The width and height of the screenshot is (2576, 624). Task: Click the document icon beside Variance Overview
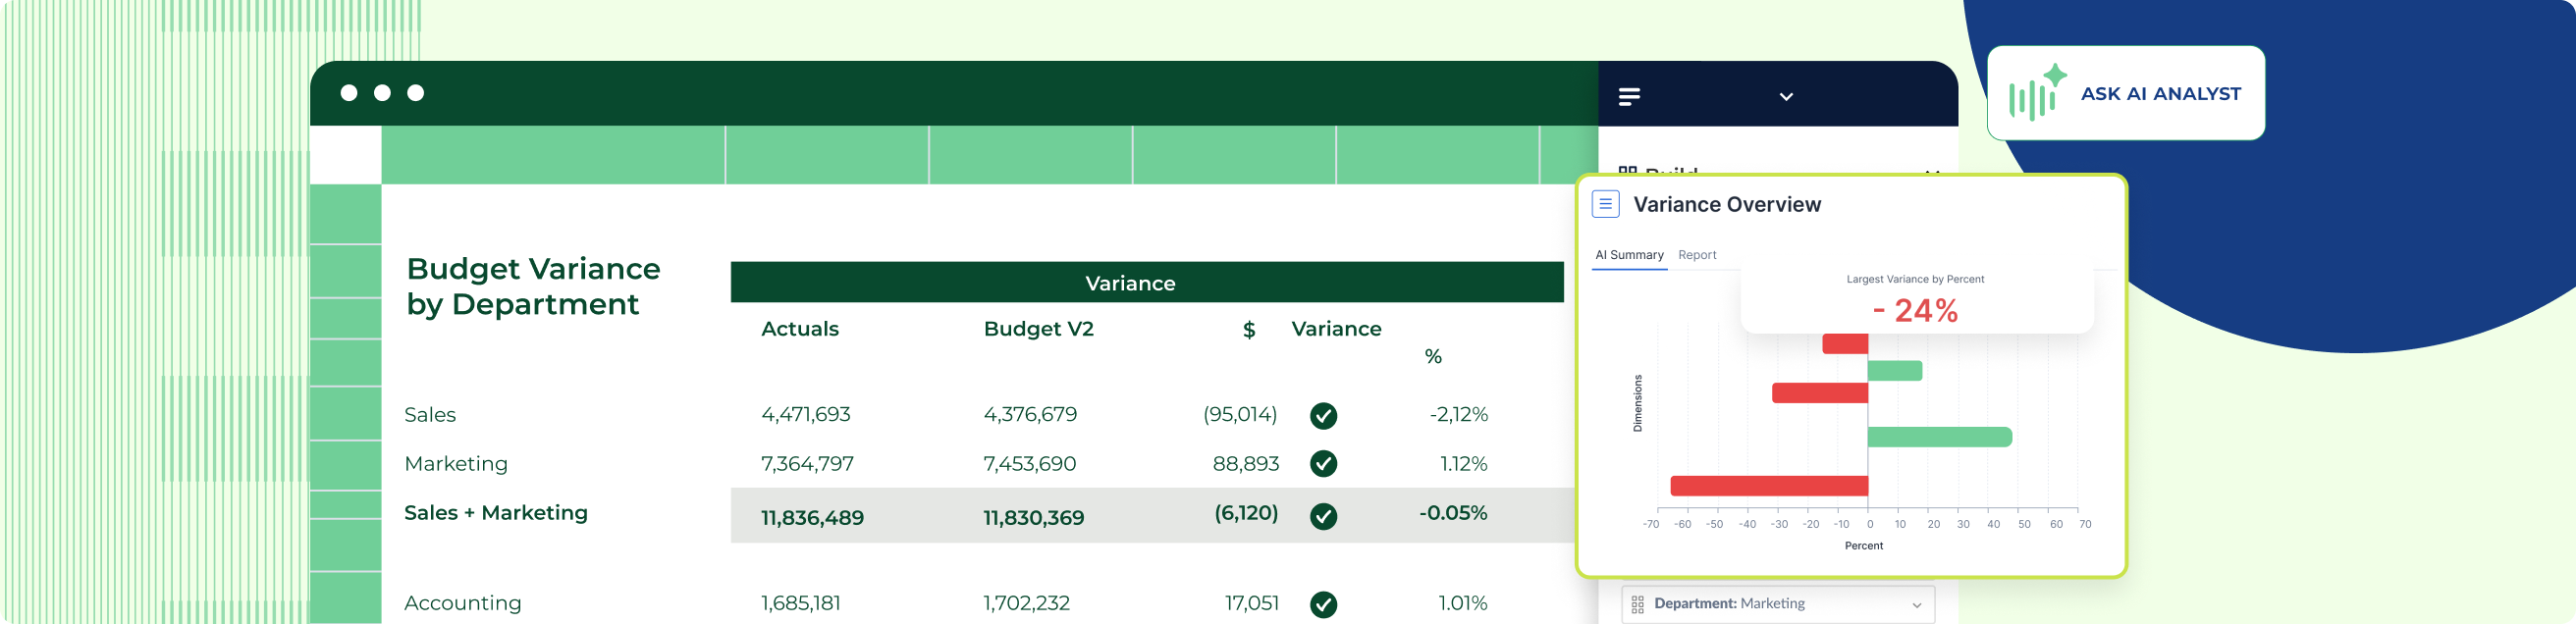(x=1605, y=204)
